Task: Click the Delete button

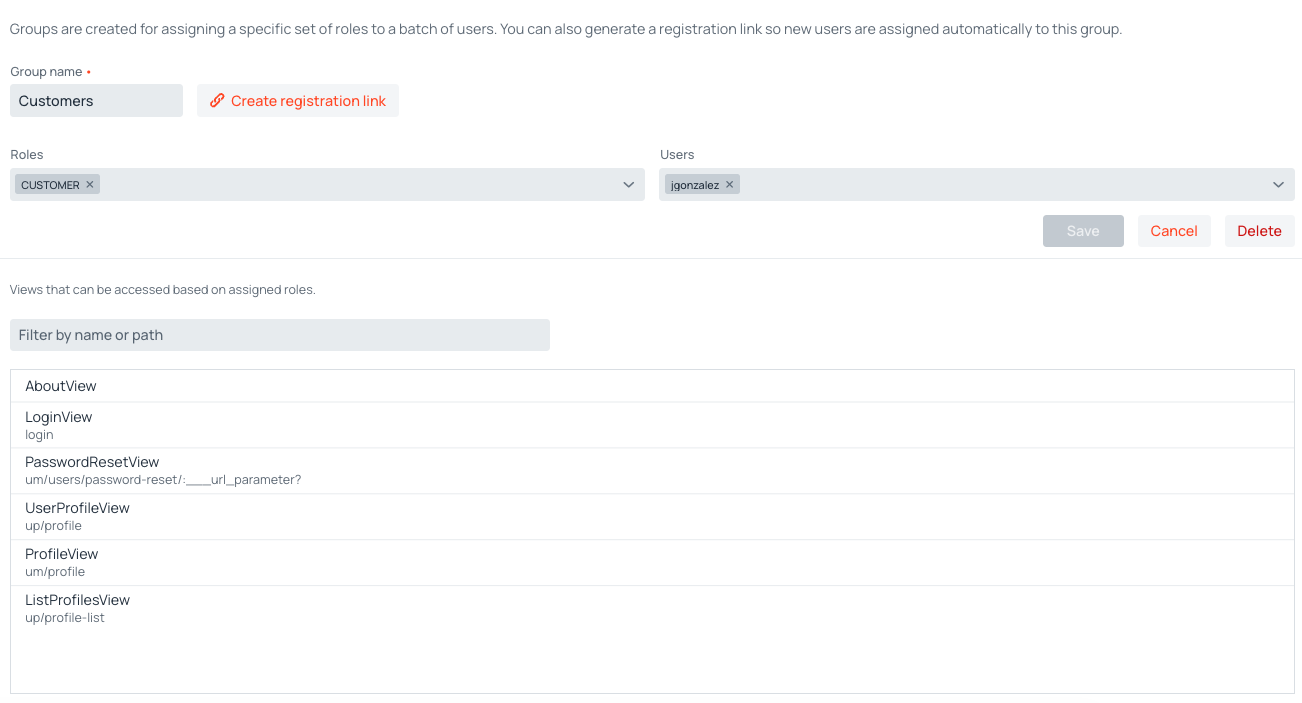Action: 1259,231
